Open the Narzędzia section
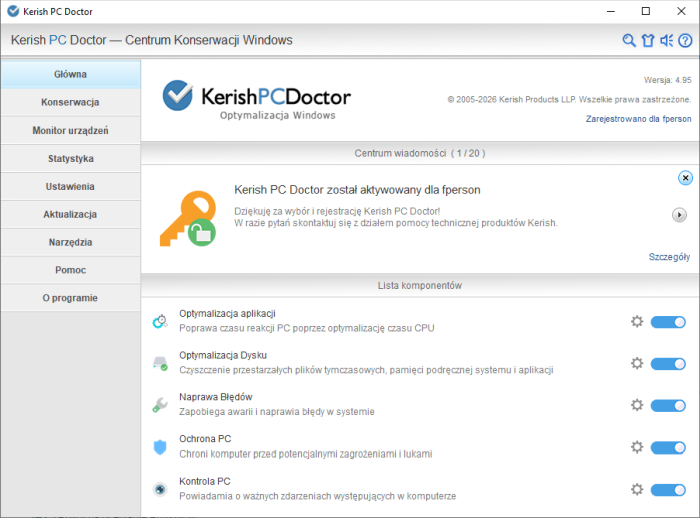This screenshot has width=700, height=518. click(71, 242)
